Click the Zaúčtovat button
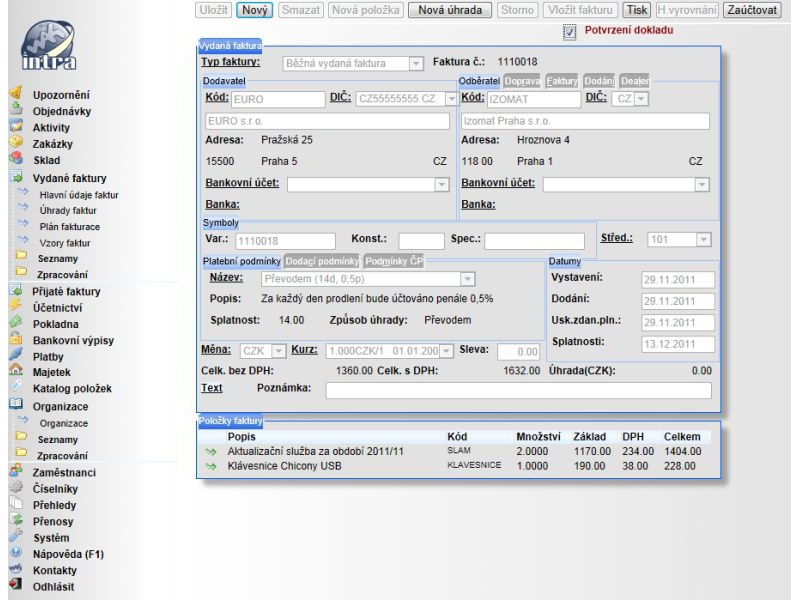The height and width of the screenshot is (600, 800). 752,10
